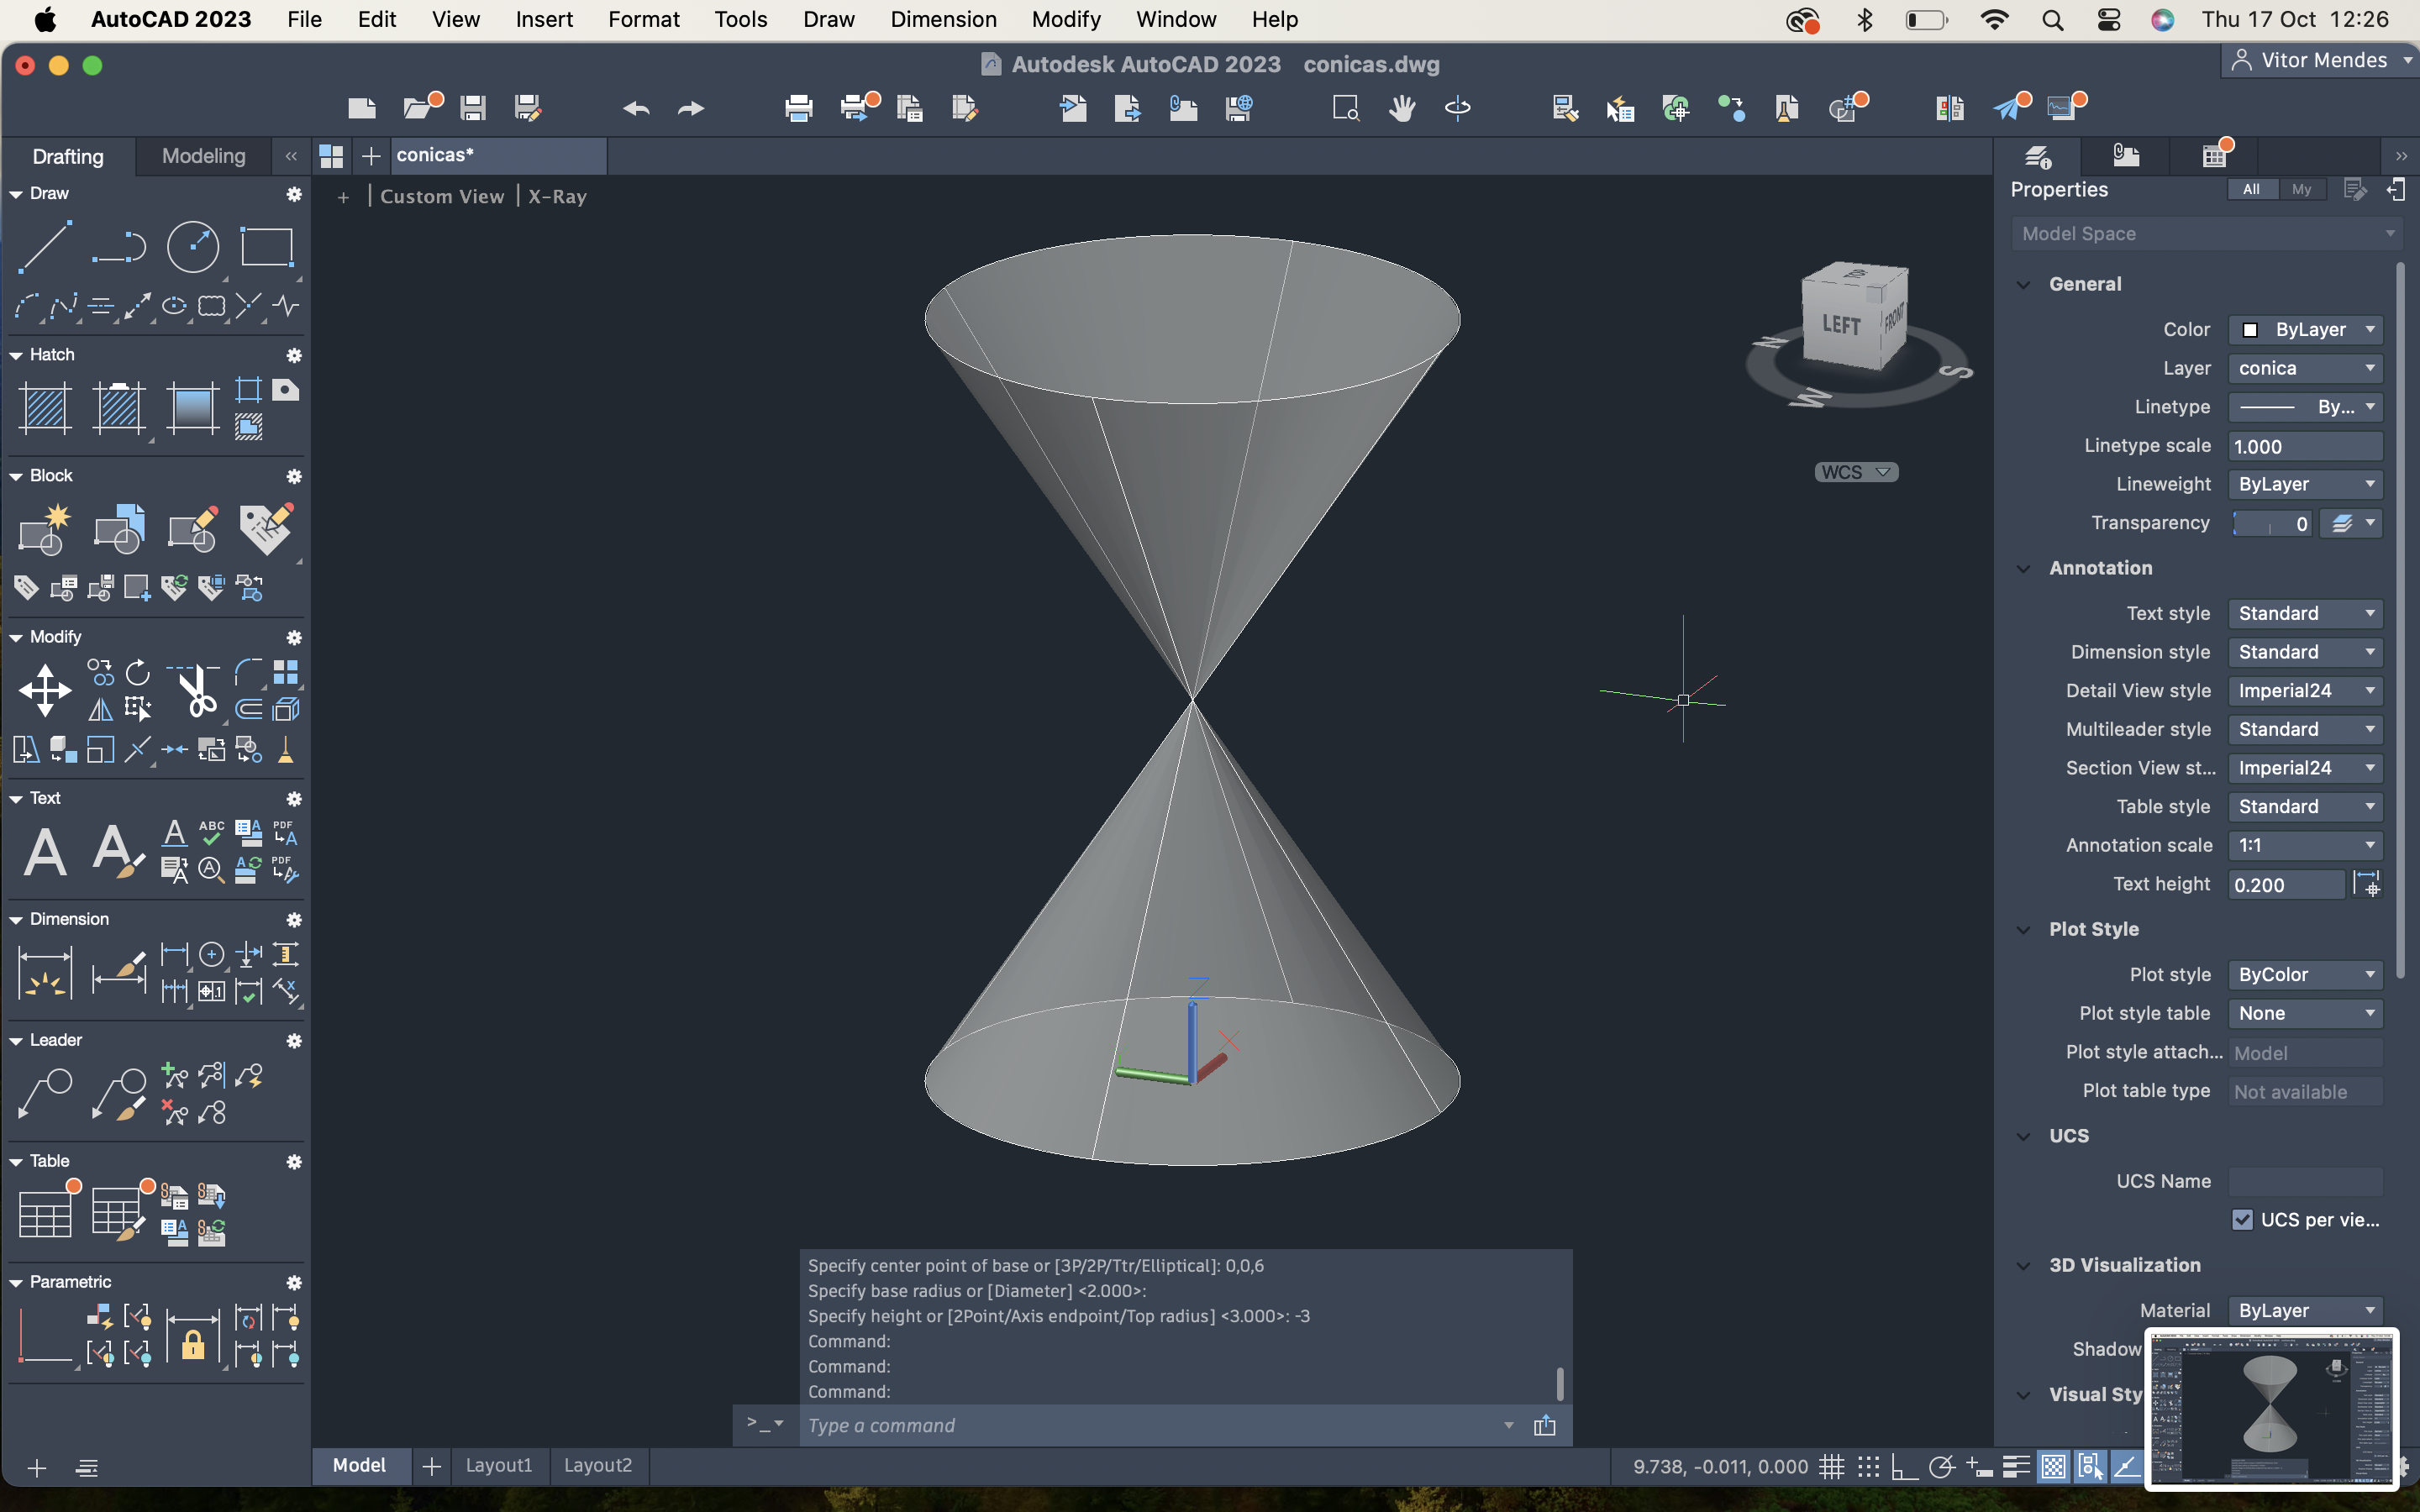Choose the Move tool in Modify panel
Screen dimensions: 2420x1512
pyautogui.click(x=45, y=691)
